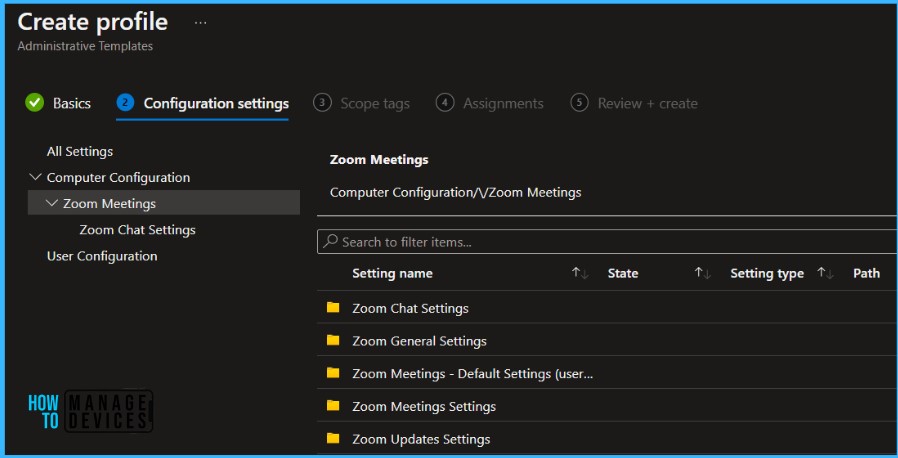Image resolution: width=898 pixels, height=458 pixels.
Task: Select All Settings in the tree
Action: click(80, 152)
